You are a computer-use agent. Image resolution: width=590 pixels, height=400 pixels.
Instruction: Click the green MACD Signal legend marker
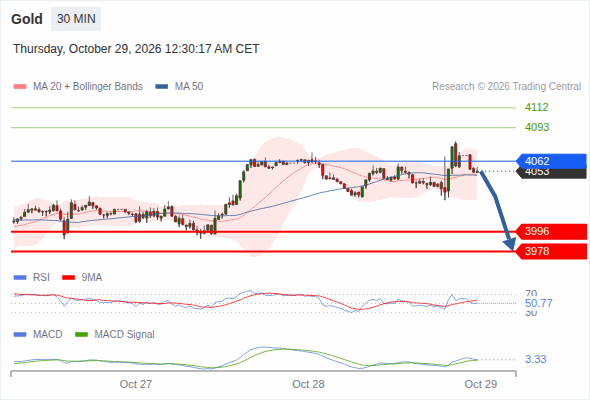click(x=81, y=334)
